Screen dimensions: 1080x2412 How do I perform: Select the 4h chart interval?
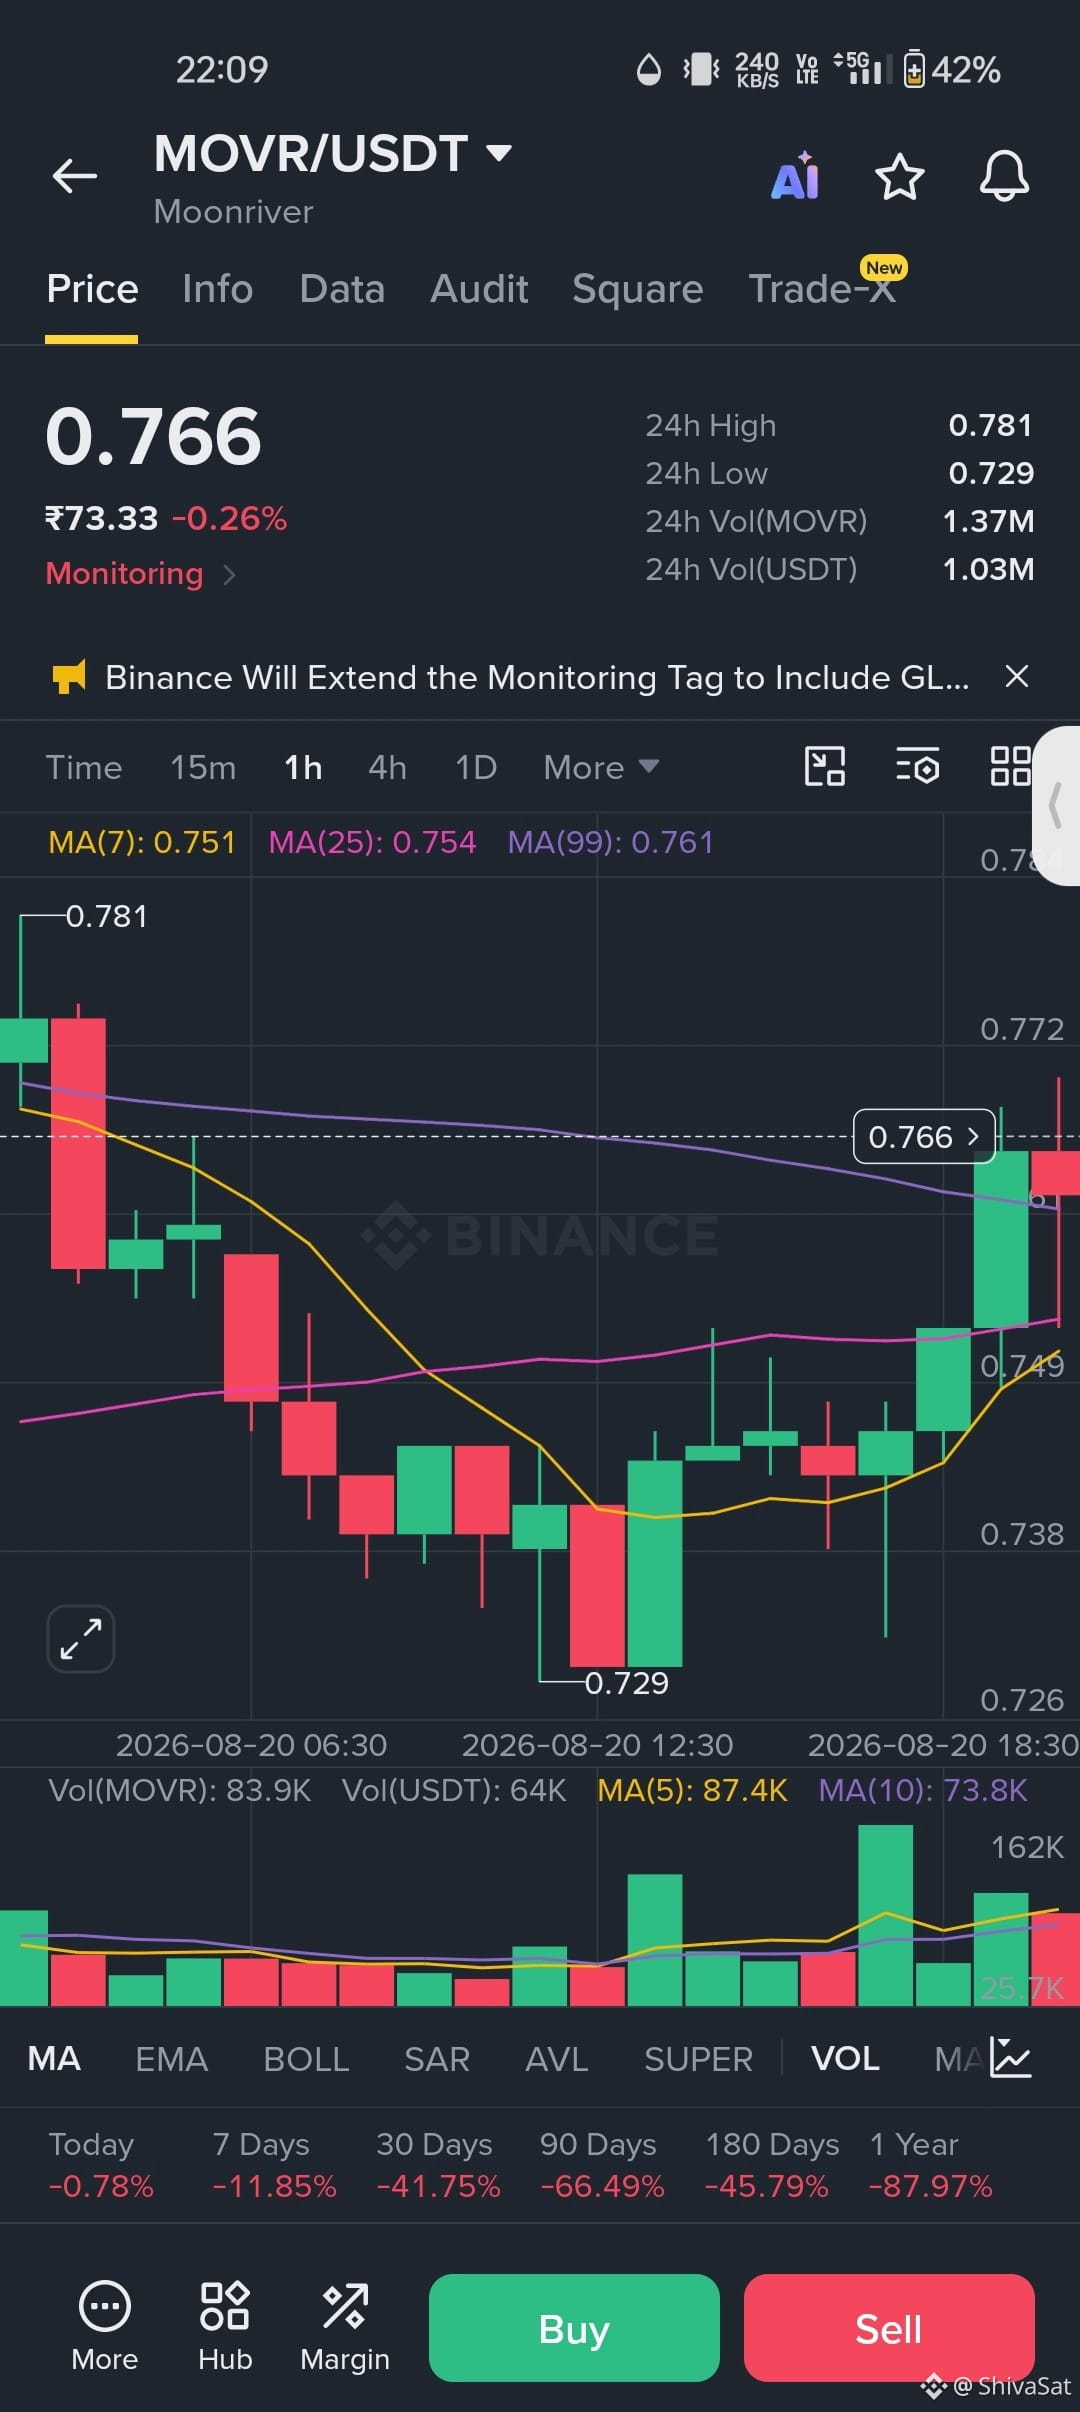388,767
